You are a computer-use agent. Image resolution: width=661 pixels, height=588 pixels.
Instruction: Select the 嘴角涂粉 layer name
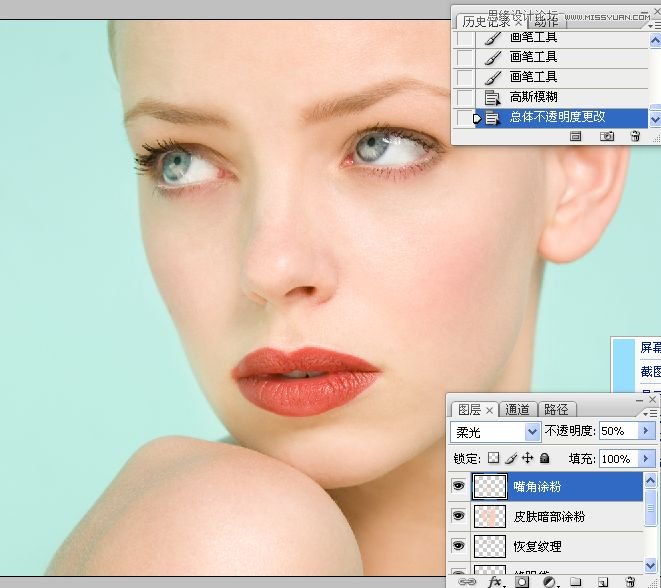click(537, 487)
